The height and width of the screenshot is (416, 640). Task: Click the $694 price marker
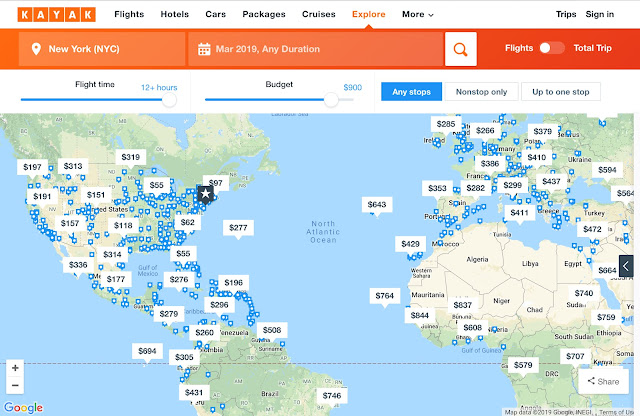pos(147,351)
